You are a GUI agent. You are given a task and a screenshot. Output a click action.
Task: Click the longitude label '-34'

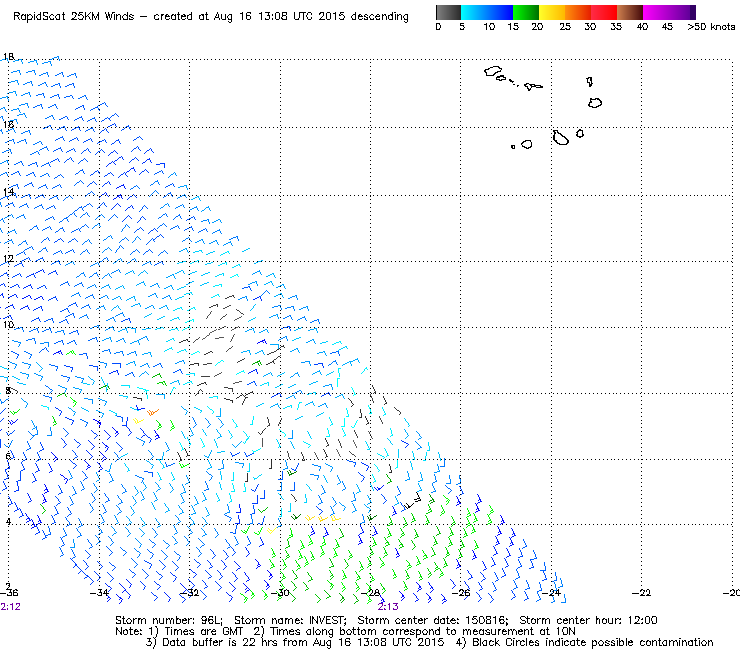(99, 593)
